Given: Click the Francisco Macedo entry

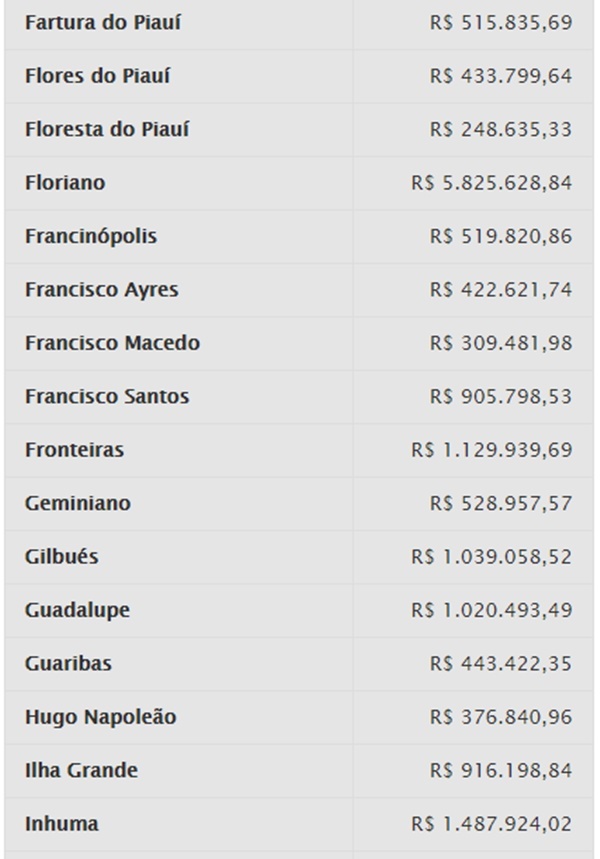Looking at the screenshot, I should point(112,343).
